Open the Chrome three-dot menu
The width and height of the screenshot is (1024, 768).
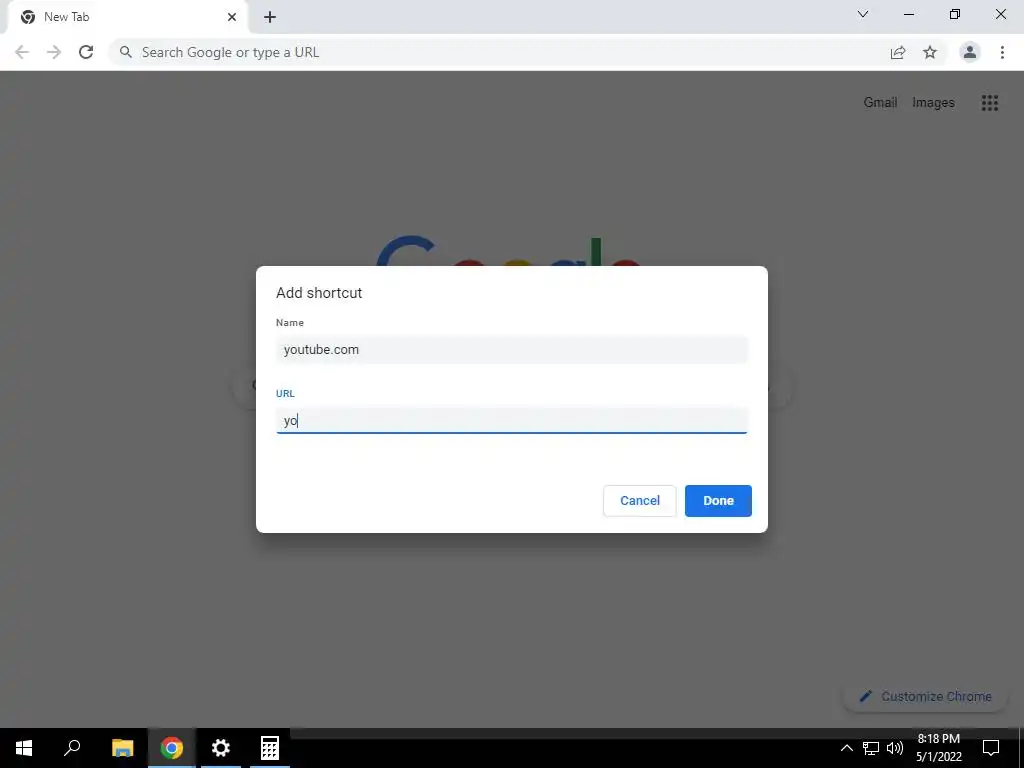(1002, 52)
